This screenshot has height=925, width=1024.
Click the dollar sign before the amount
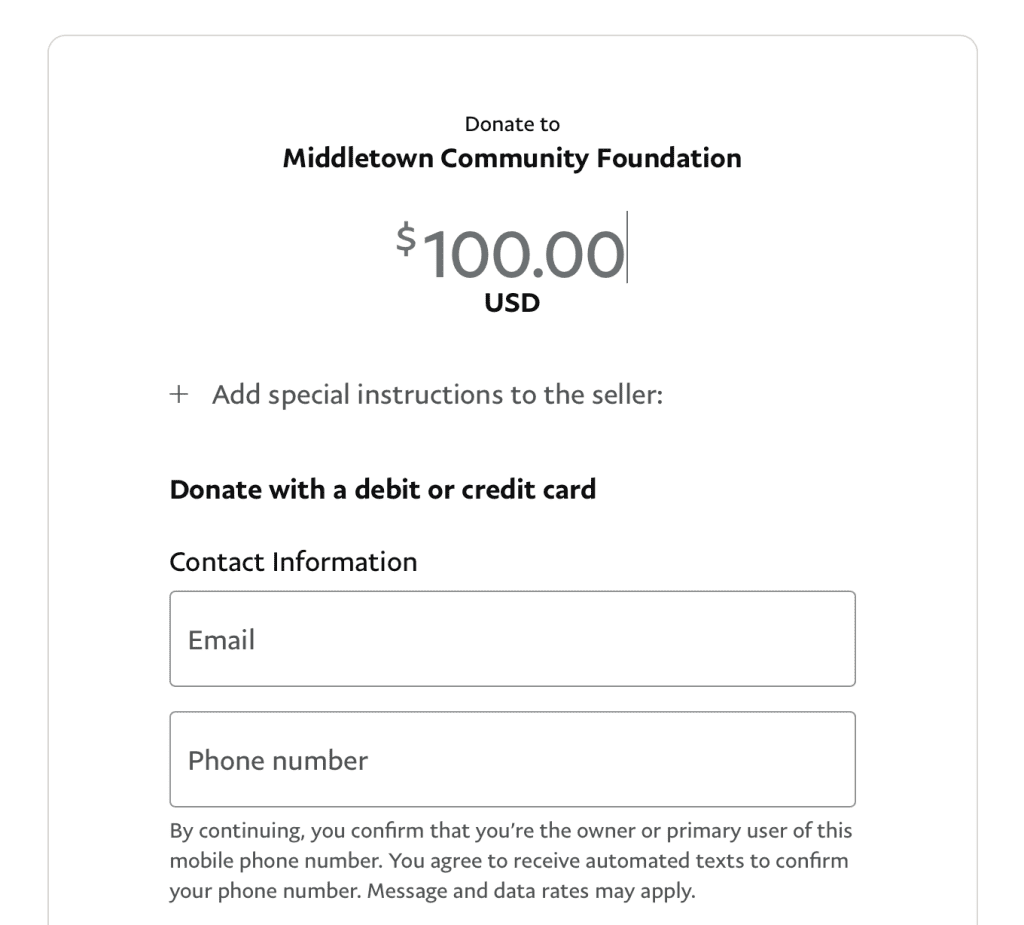(x=406, y=238)
